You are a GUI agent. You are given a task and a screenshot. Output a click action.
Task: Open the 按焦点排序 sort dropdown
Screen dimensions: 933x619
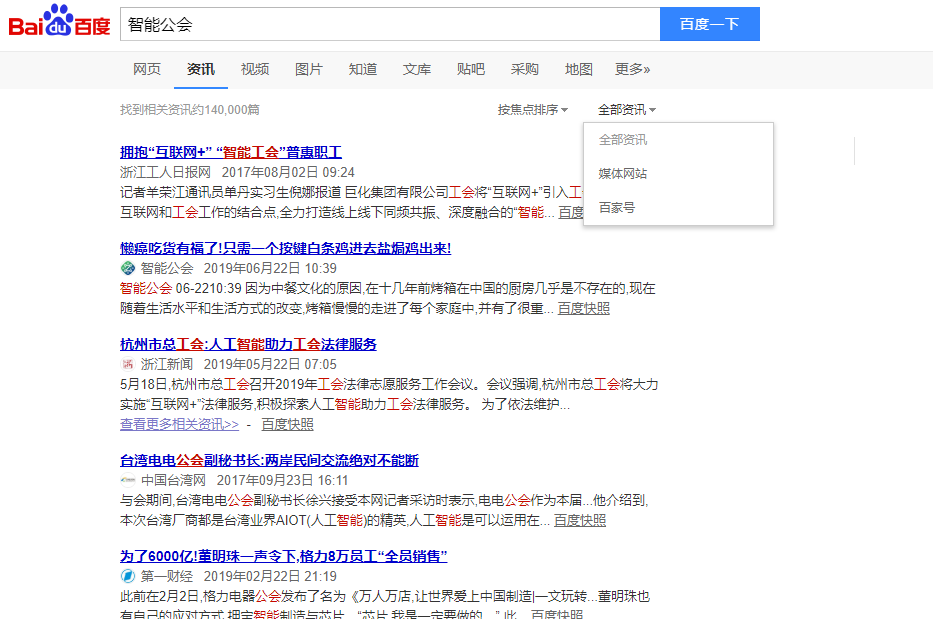click(x=526, y=108)
